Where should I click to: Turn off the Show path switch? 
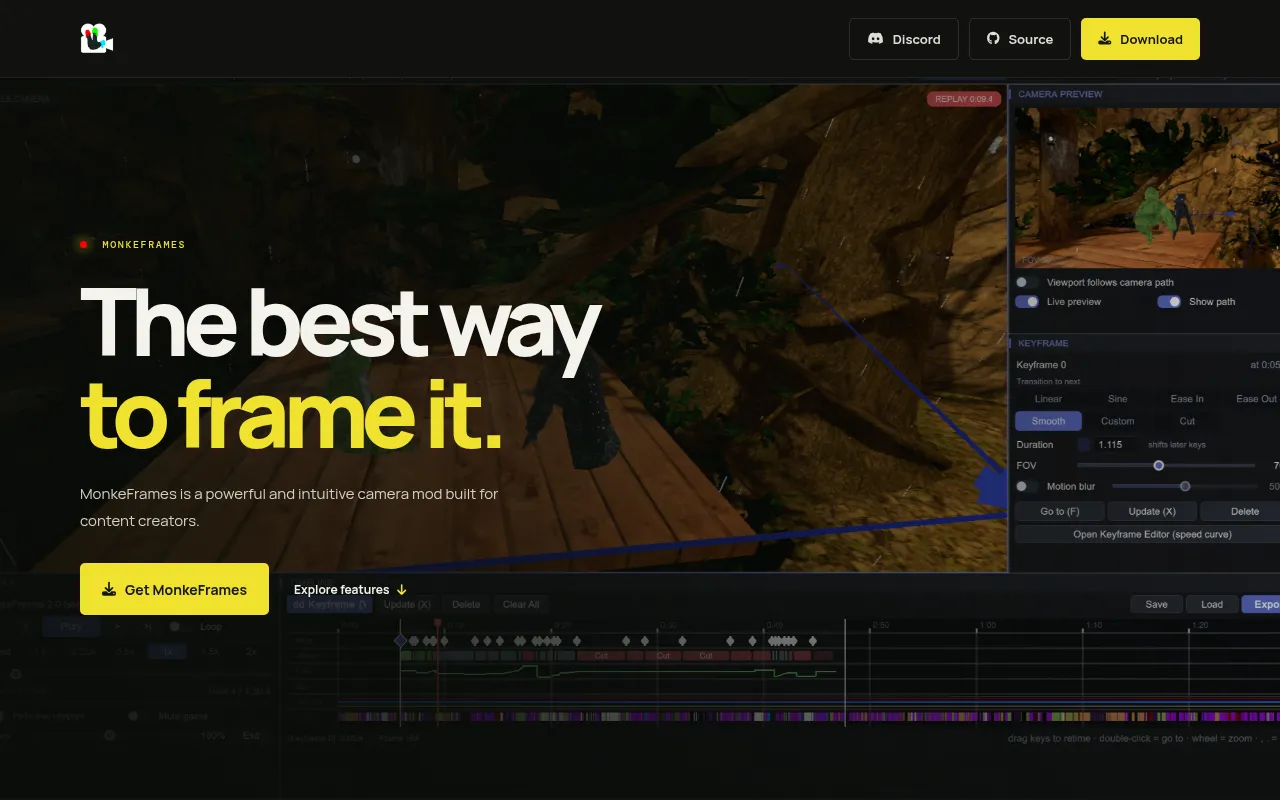point(1169,301)
